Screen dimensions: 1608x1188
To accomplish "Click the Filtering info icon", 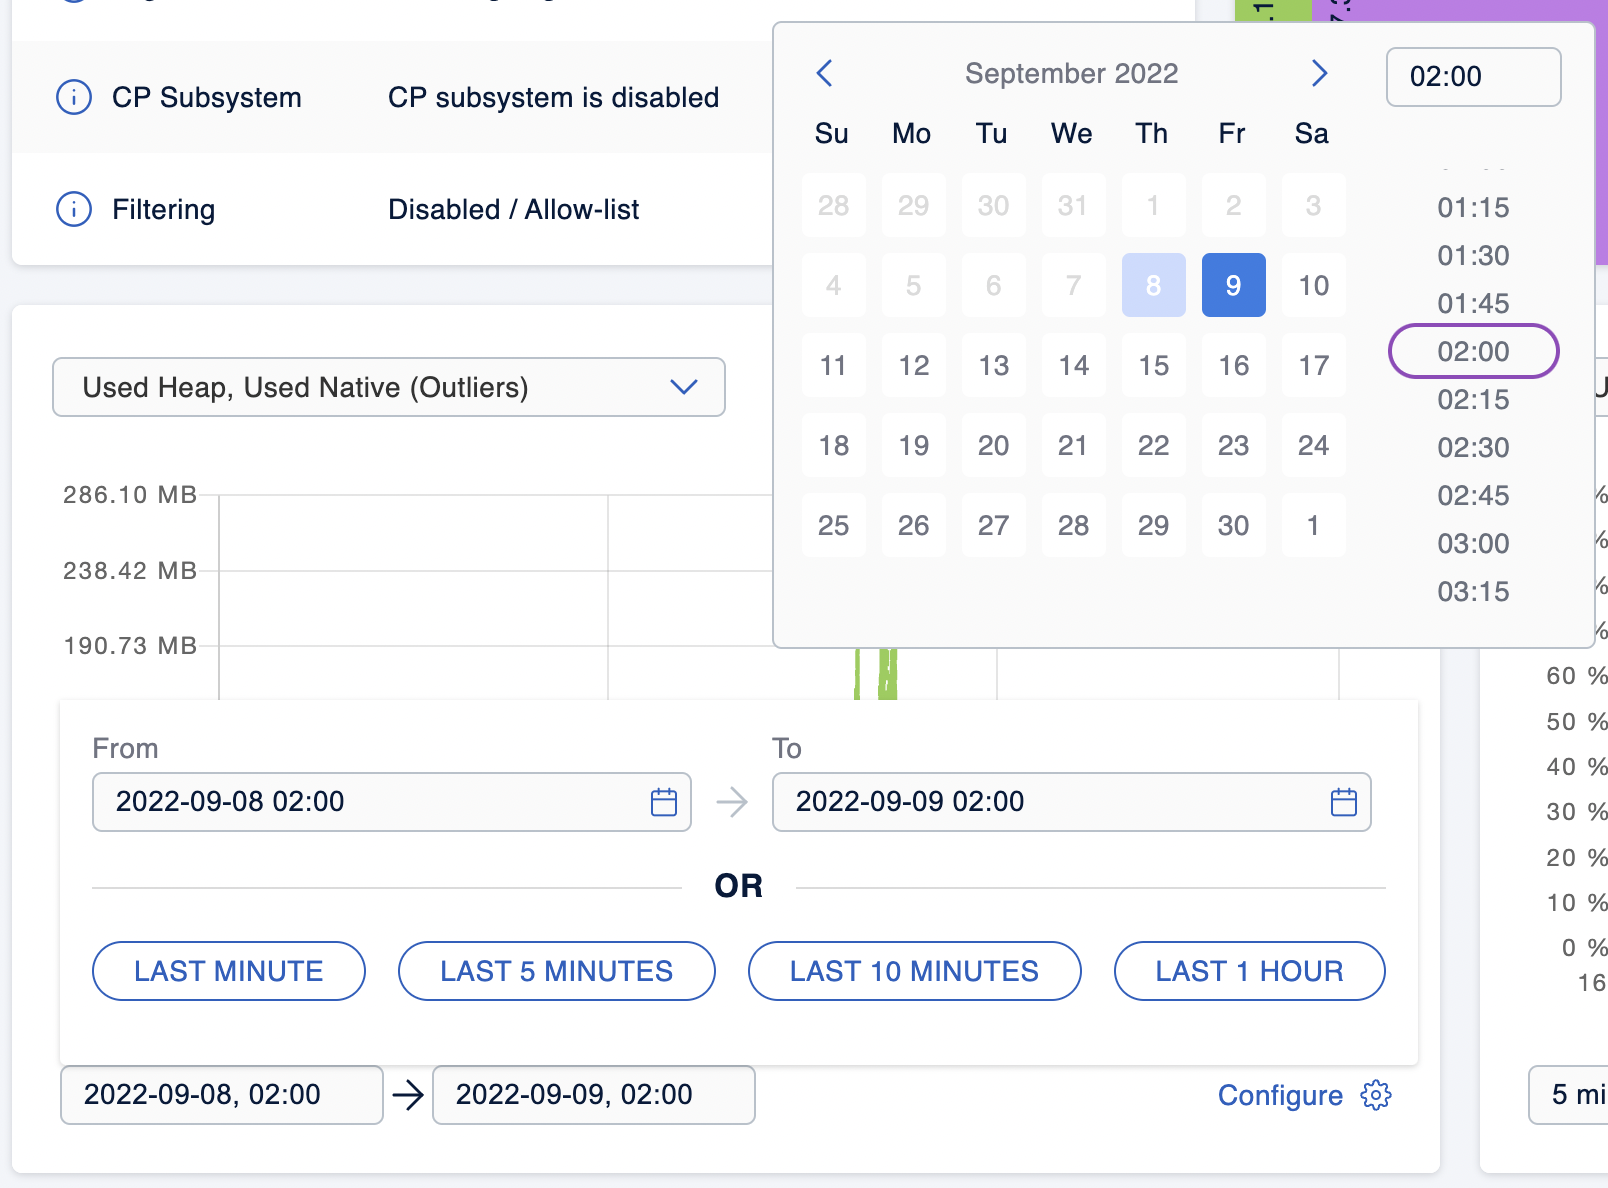I will point(74,209).
